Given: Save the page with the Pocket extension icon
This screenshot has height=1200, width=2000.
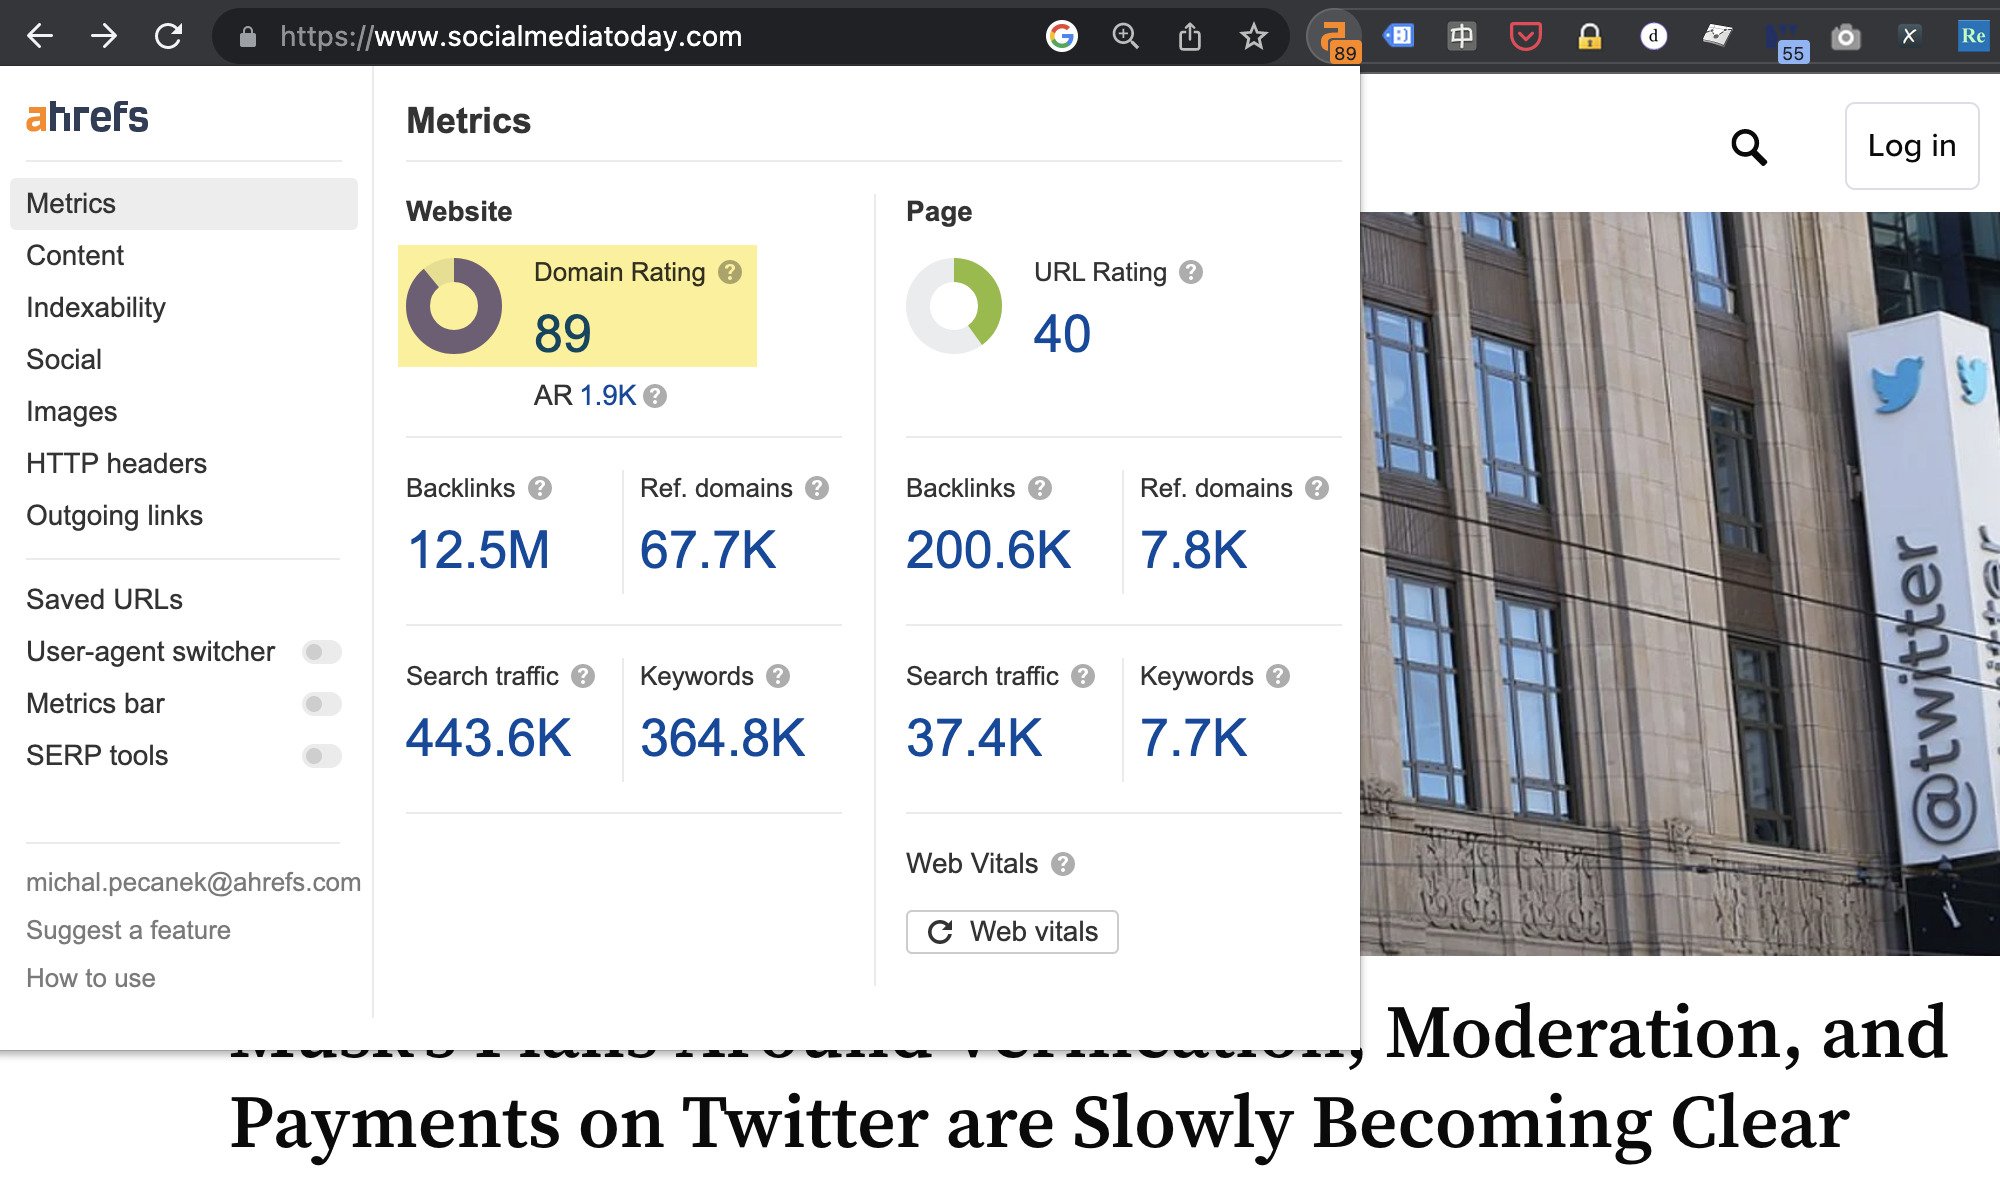Looking at the screenshot, I should 1526,37.
